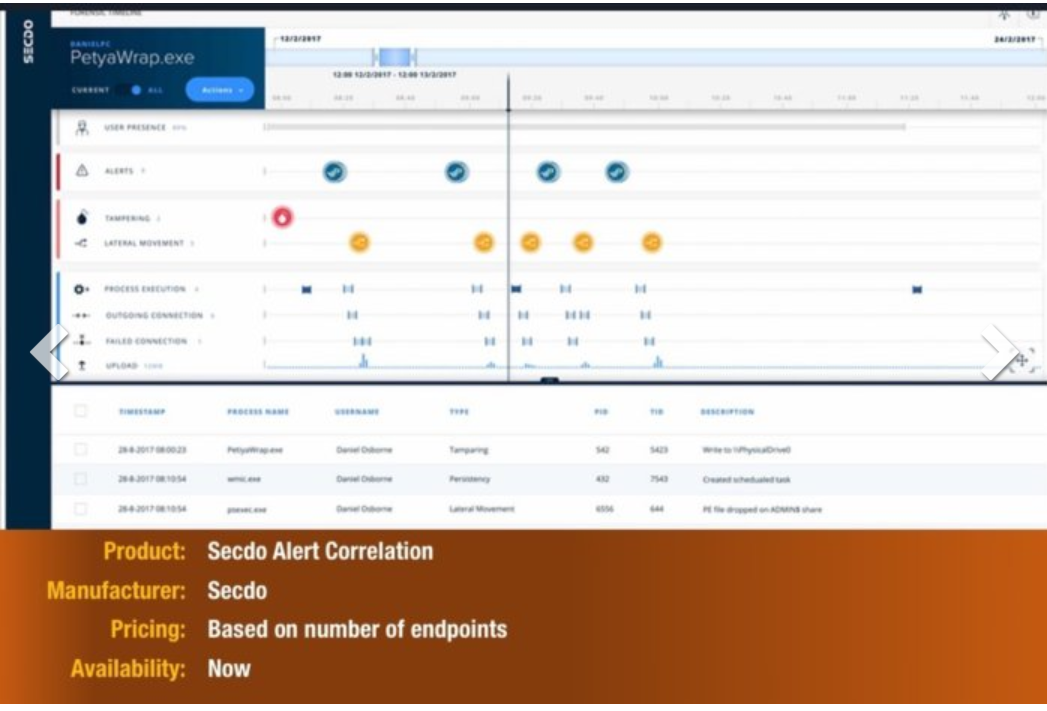This screenshot has height=711, width=1047.
Task: Click the expand fullscreen icon at bottom right
Action: point(1022,361)
